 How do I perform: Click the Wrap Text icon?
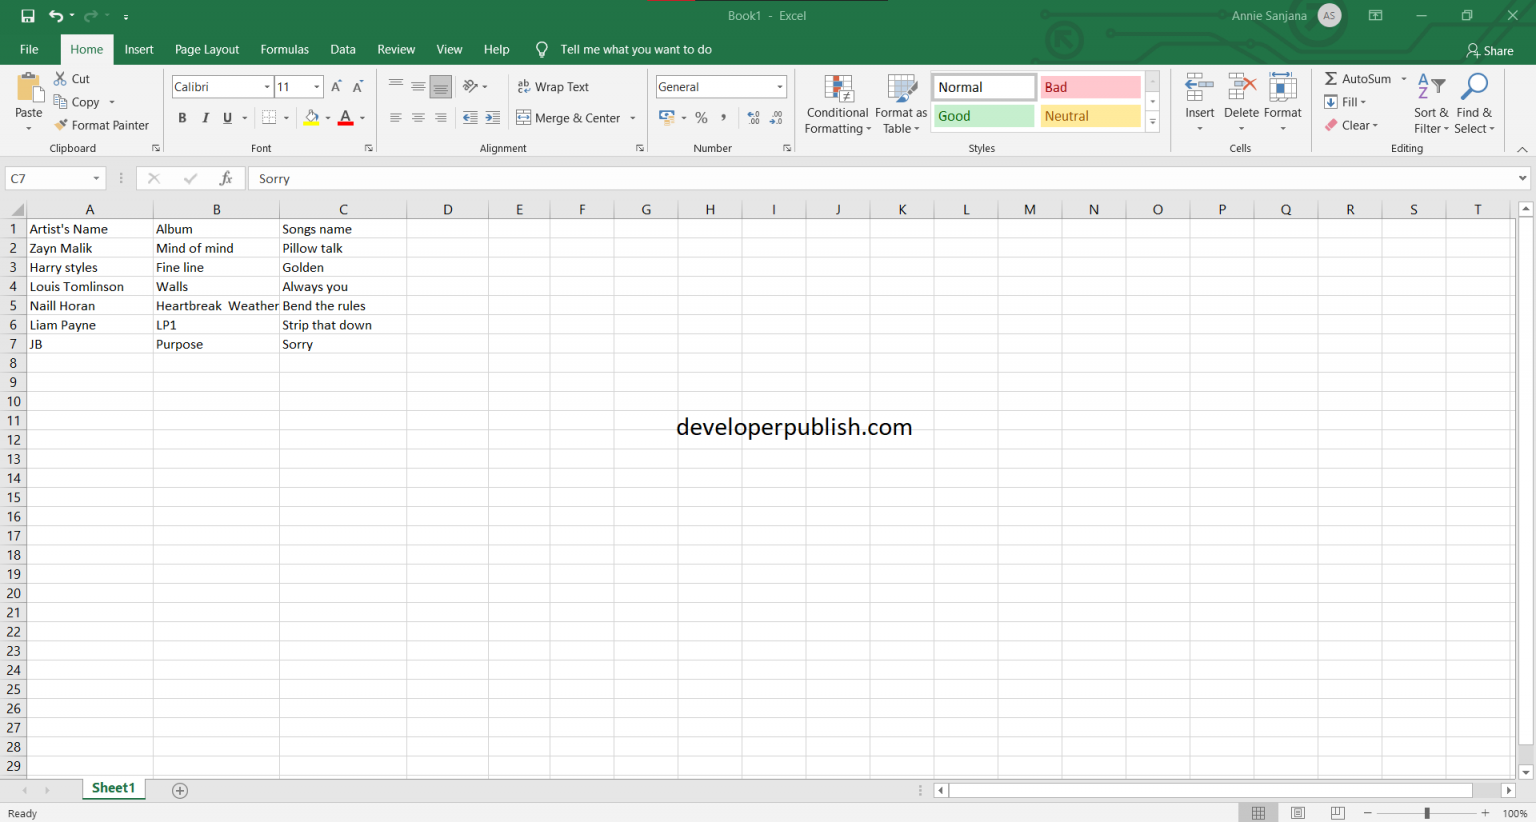(553, 86)
